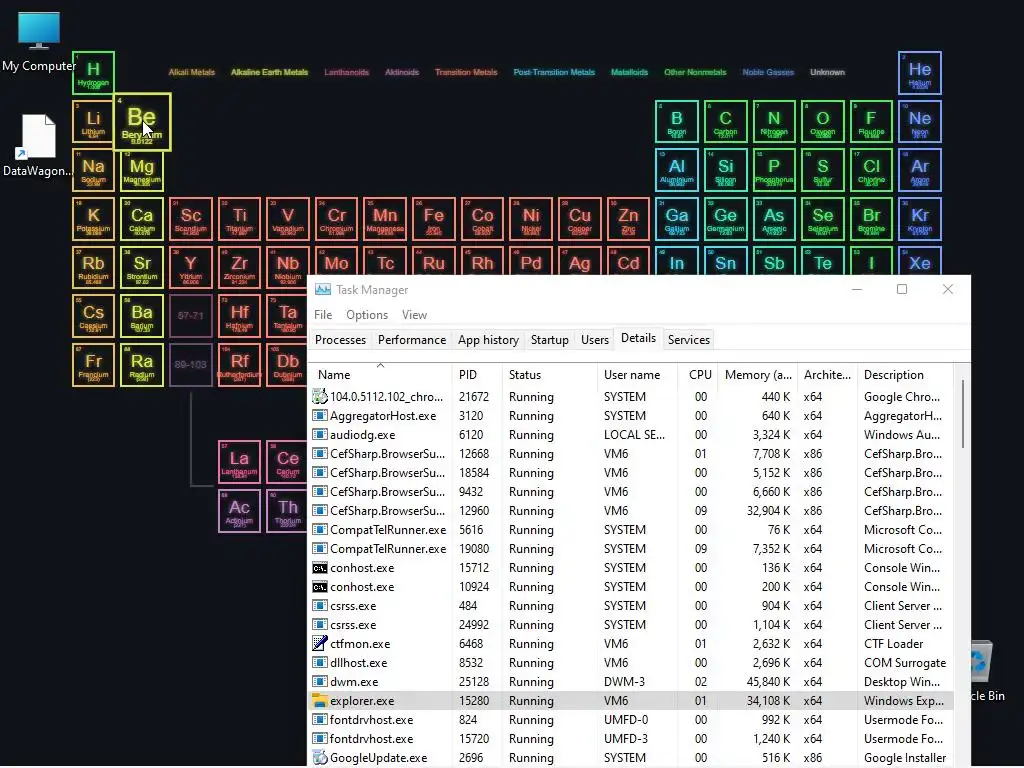The width and height of the screenshot is (1024, 768).
Task: Choose the Oxygen element tile
Action: coord(822,121)
